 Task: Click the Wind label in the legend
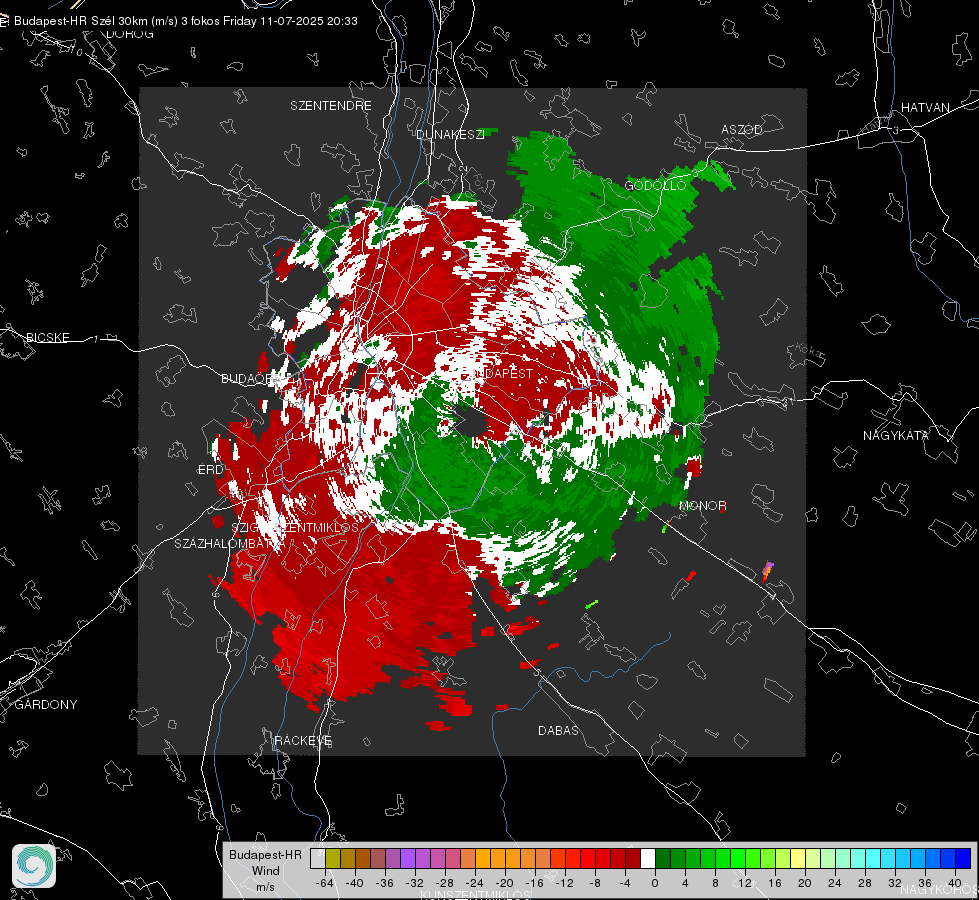tap(266, 871)
